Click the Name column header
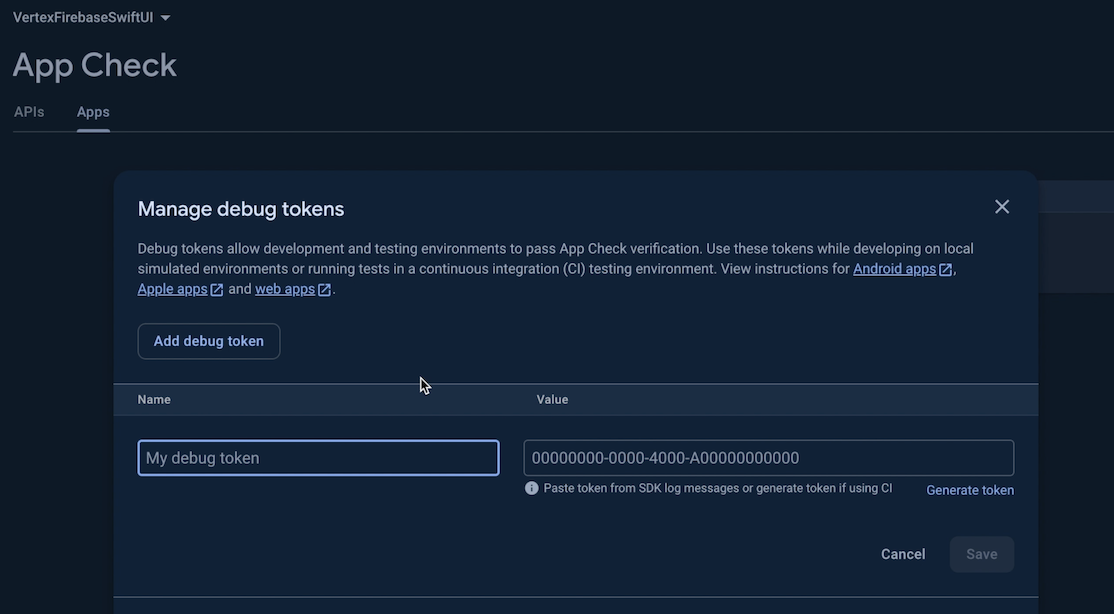This screenshot has width=1114, height=614. pos(154,399)
